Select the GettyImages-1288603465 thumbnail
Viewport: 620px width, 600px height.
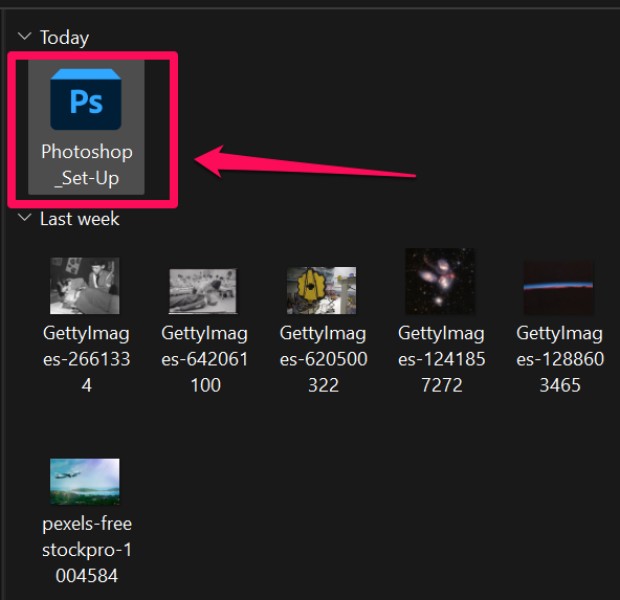(x=559, y=287)
